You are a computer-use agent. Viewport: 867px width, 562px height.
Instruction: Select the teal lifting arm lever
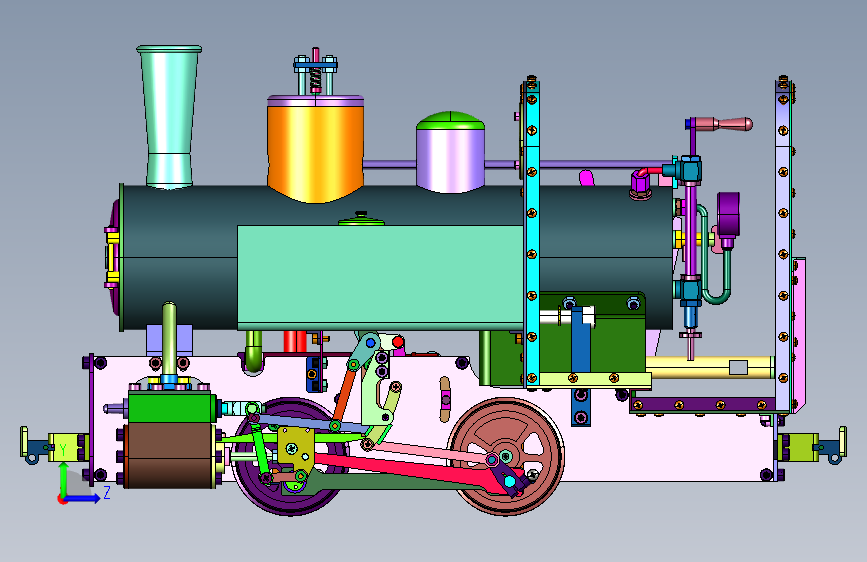363,351
